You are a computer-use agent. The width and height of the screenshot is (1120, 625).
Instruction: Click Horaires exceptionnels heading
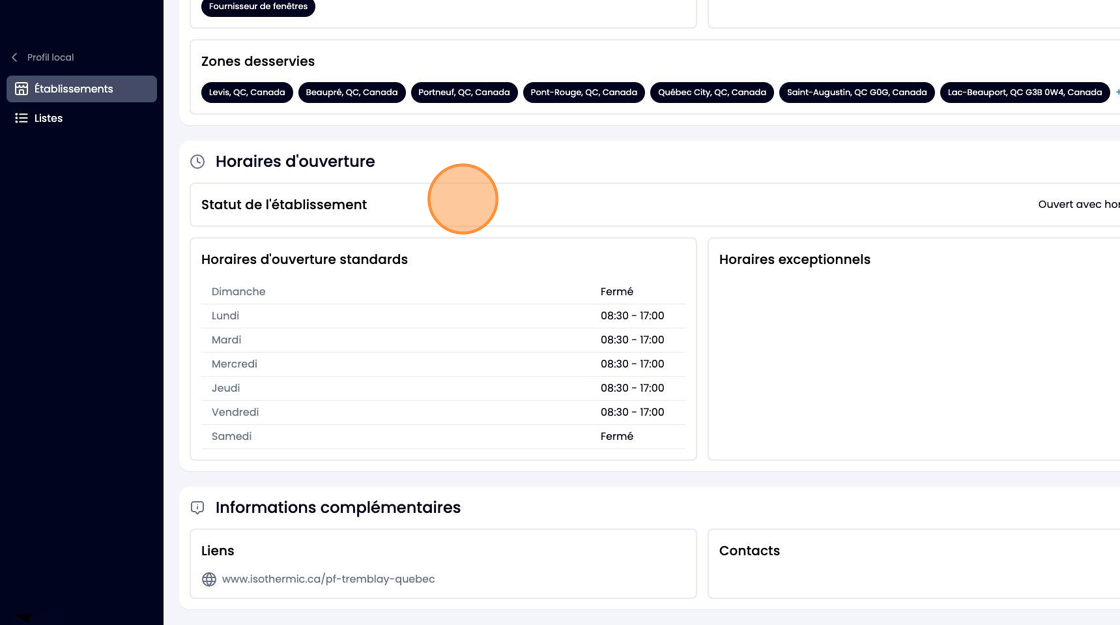tap(794, 260)
